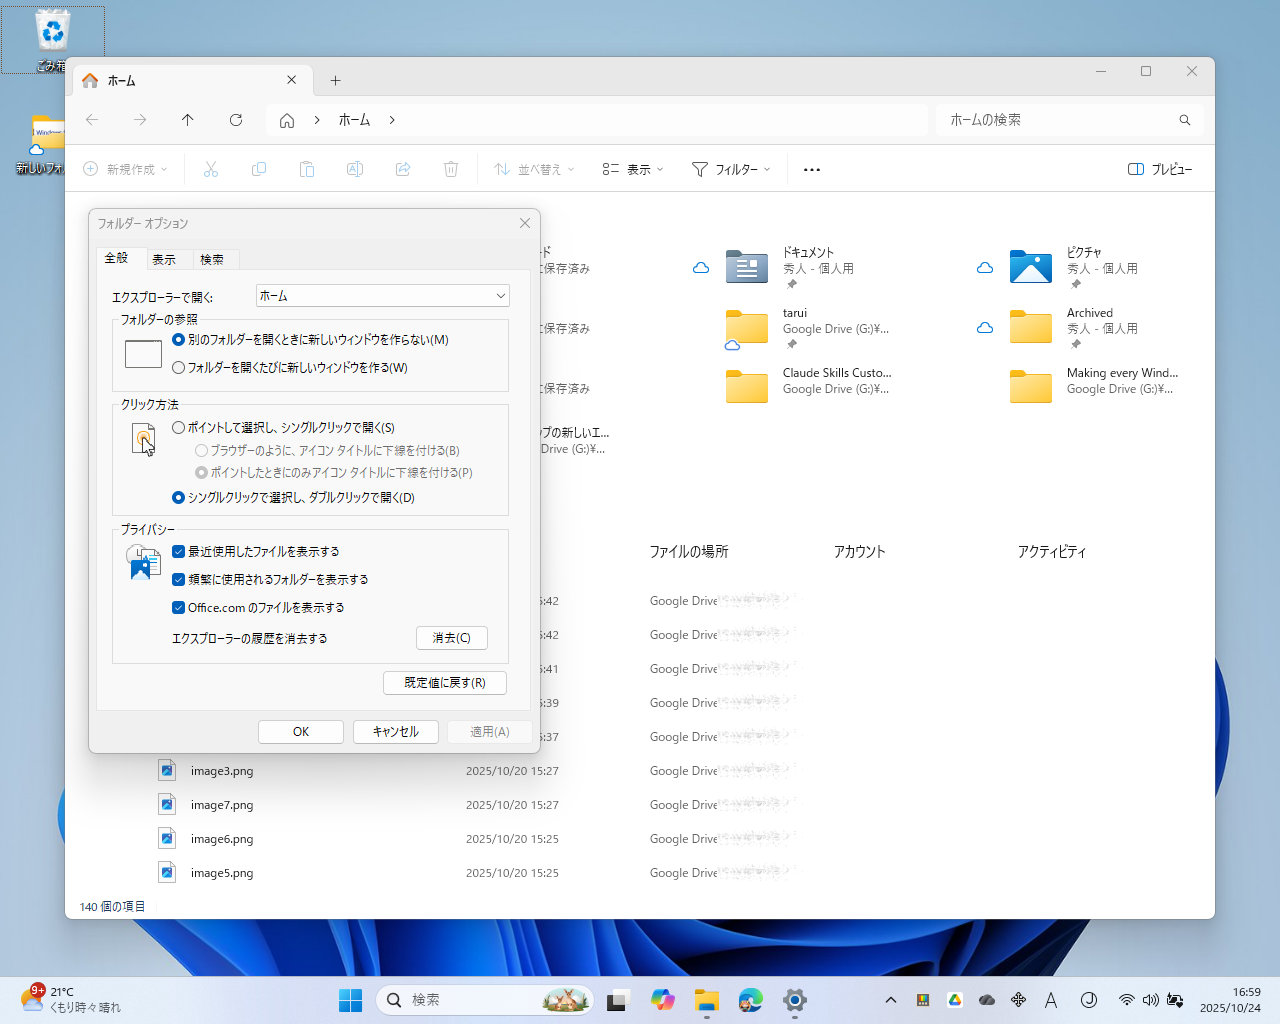Expand chevron after ホーム in address bar

pos(392,120)
